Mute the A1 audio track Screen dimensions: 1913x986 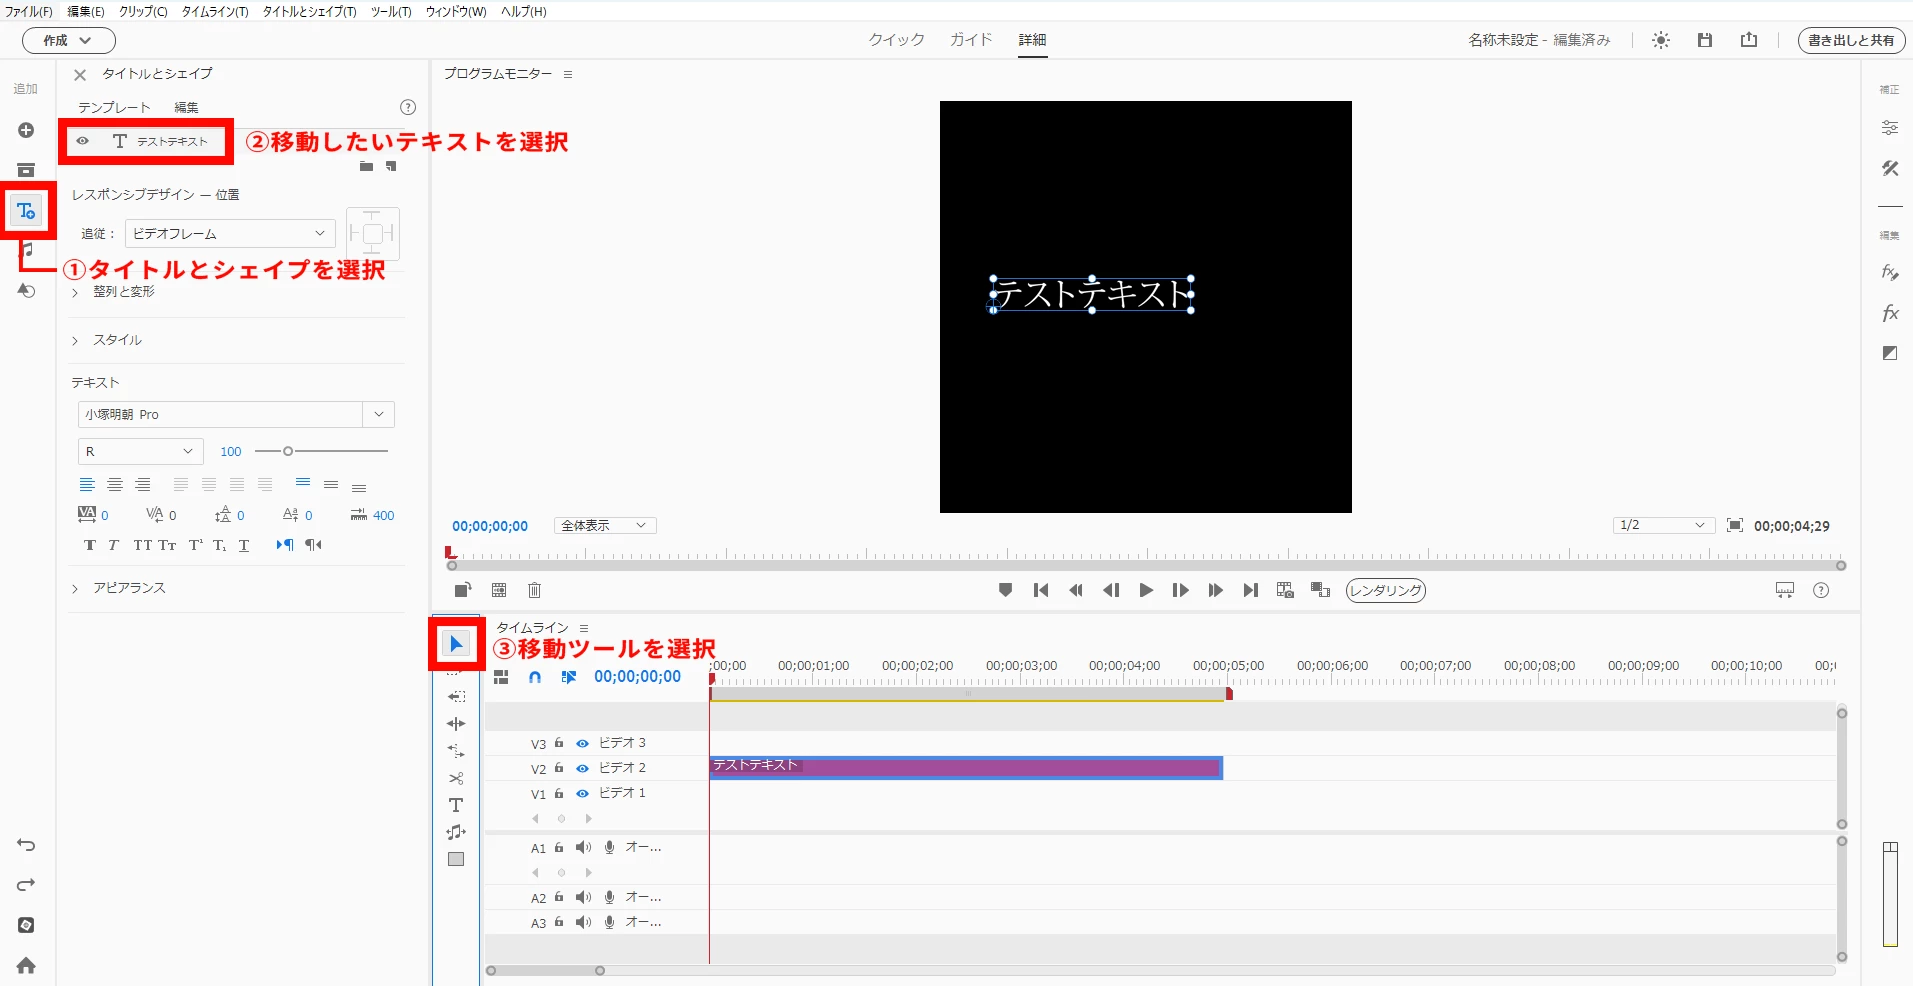click(584, 847)
